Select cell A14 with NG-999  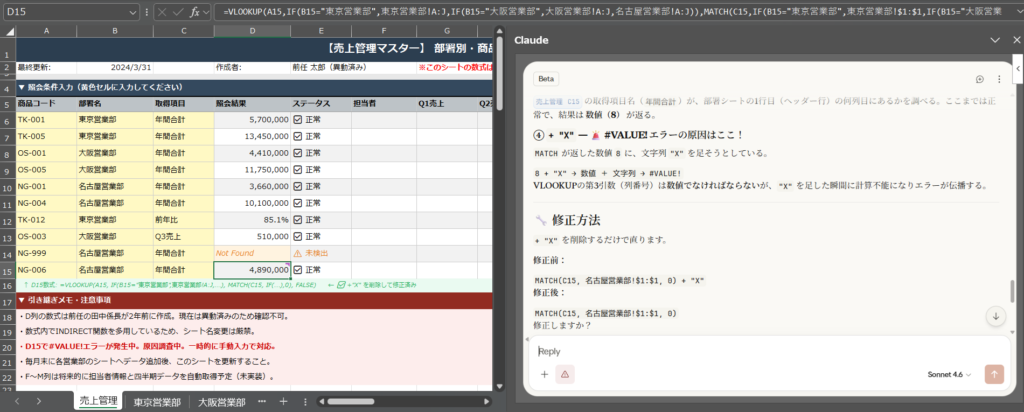[x=46, y=253]
